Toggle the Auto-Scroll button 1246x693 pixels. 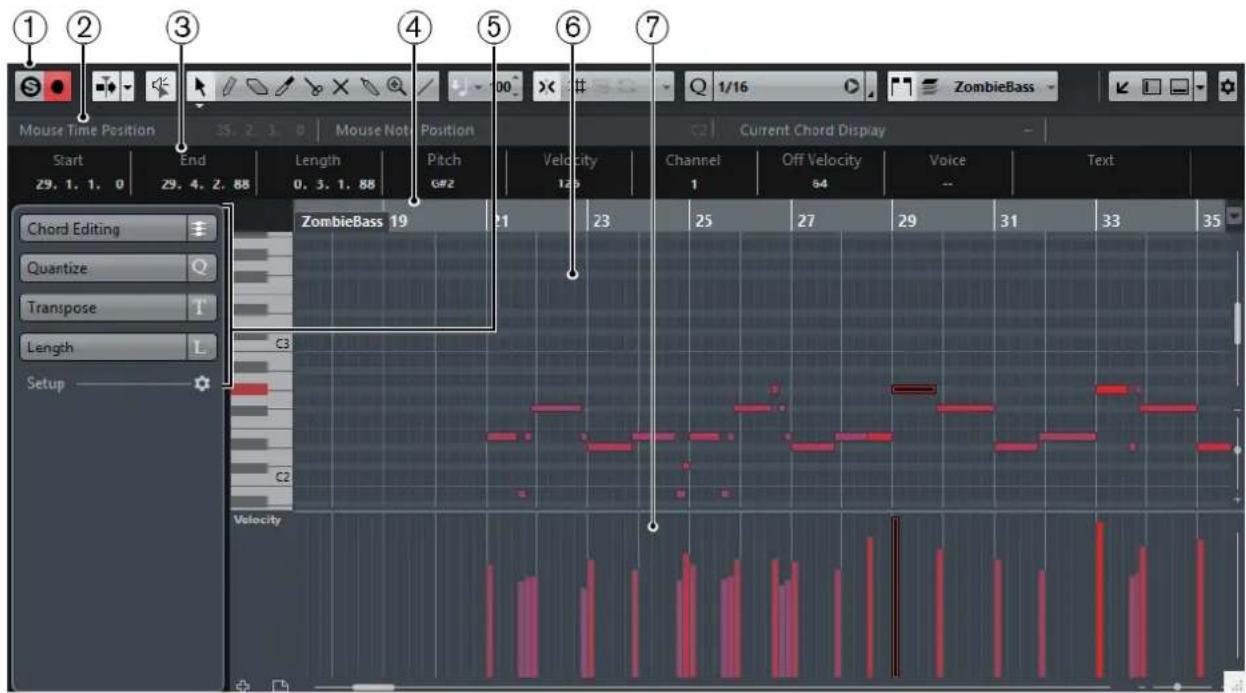point(104,87)
